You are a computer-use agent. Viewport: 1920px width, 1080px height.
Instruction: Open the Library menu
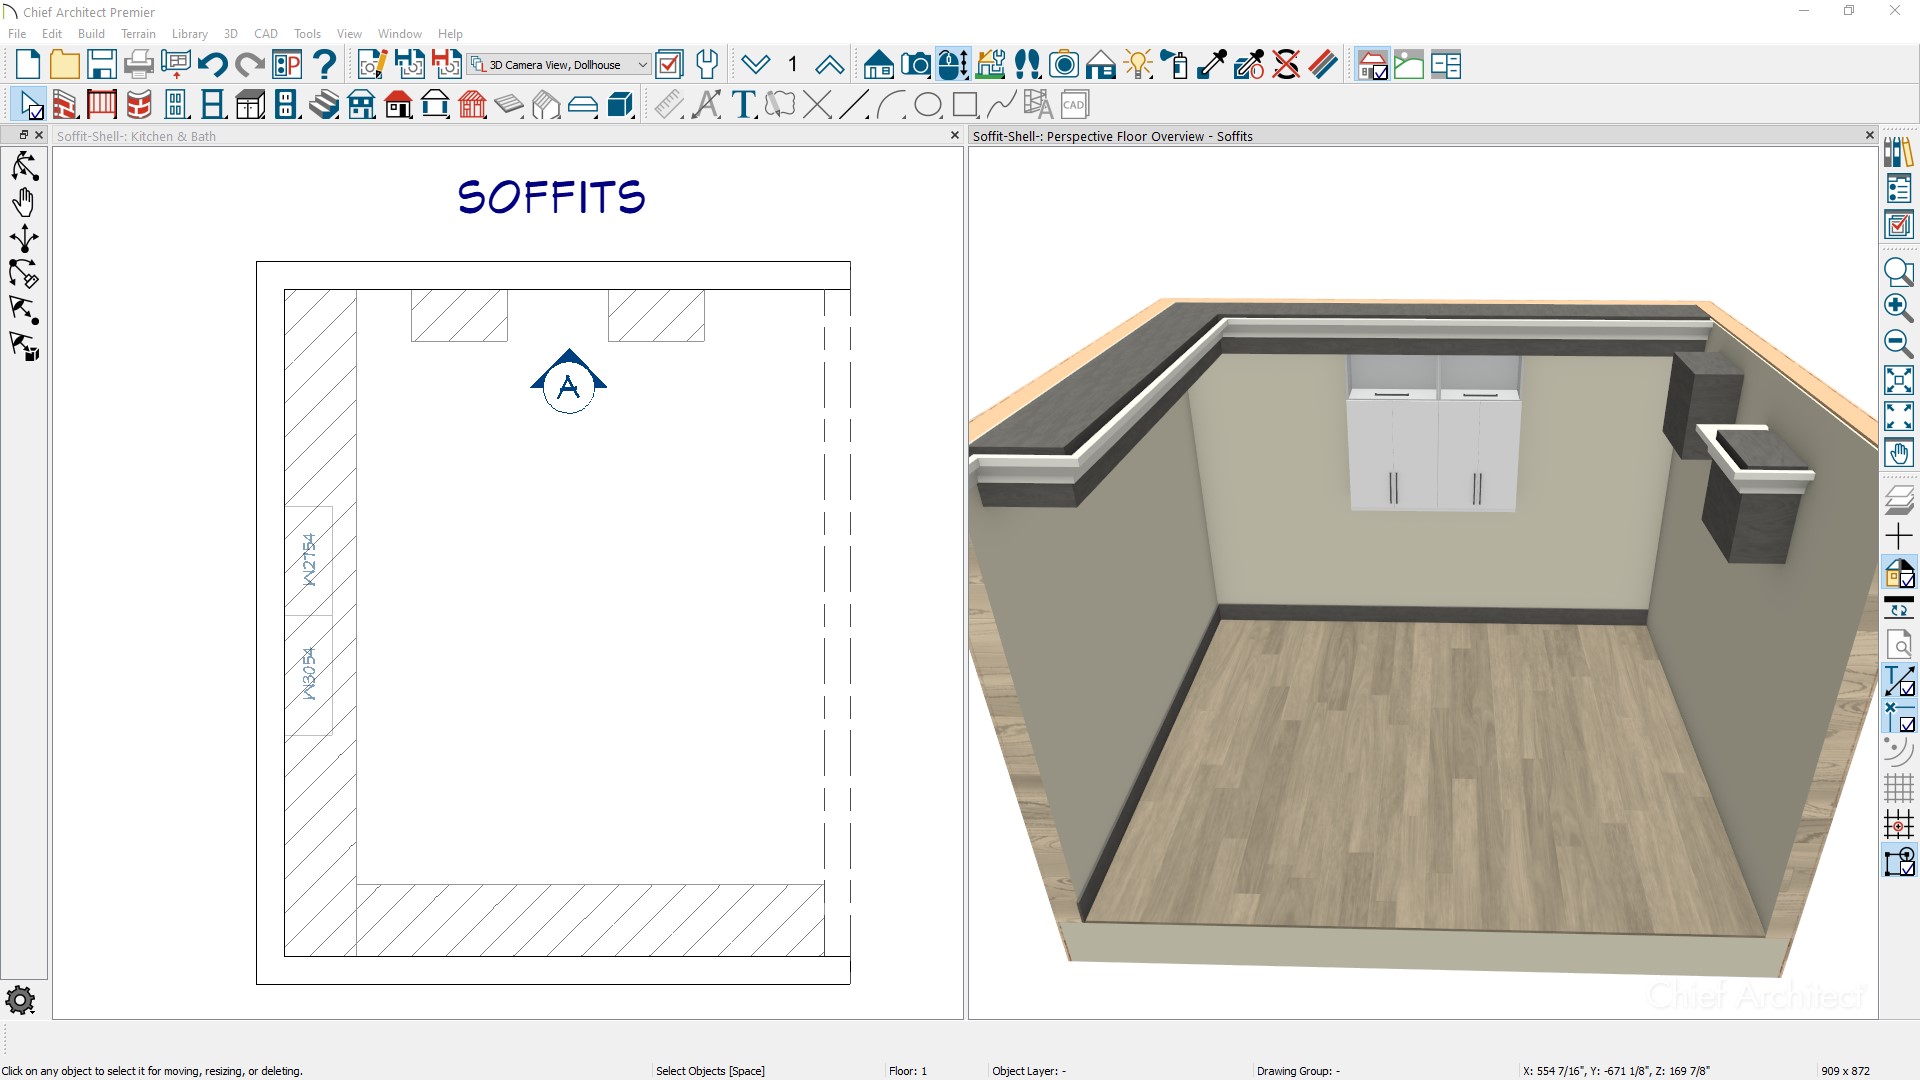pos(189,33)
